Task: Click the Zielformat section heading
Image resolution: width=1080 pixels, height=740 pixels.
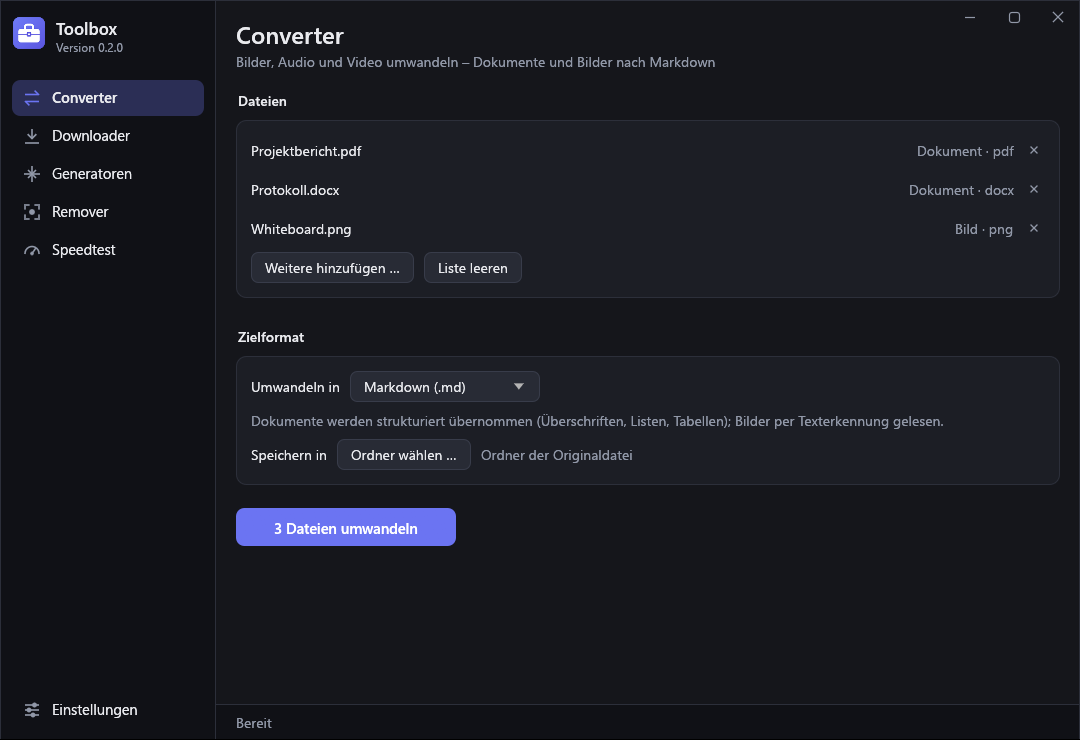Action: 271,337
